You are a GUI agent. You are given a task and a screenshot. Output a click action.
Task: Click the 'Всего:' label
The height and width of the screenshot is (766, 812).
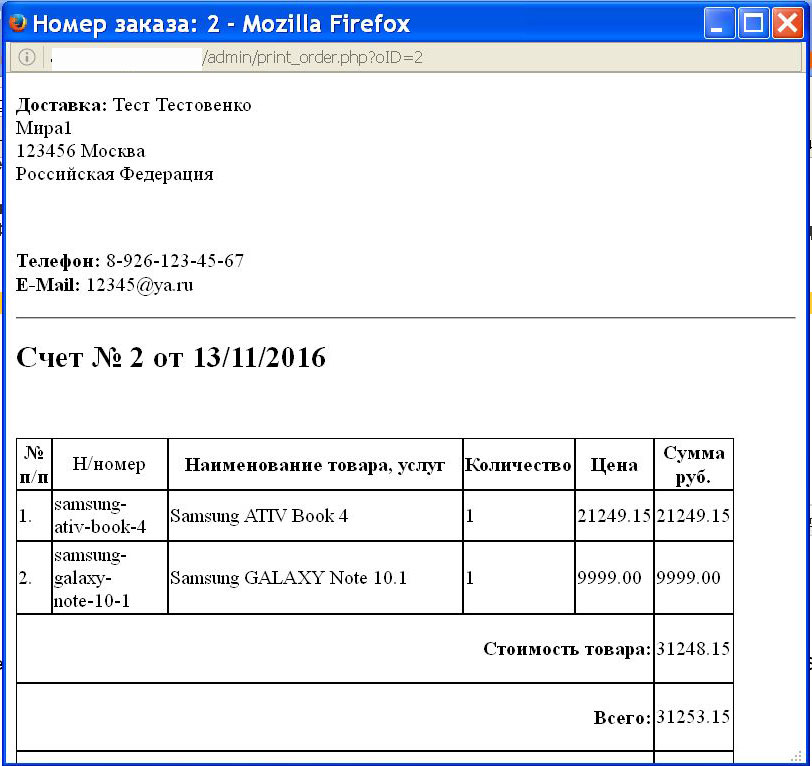click(x=622, y=718)
